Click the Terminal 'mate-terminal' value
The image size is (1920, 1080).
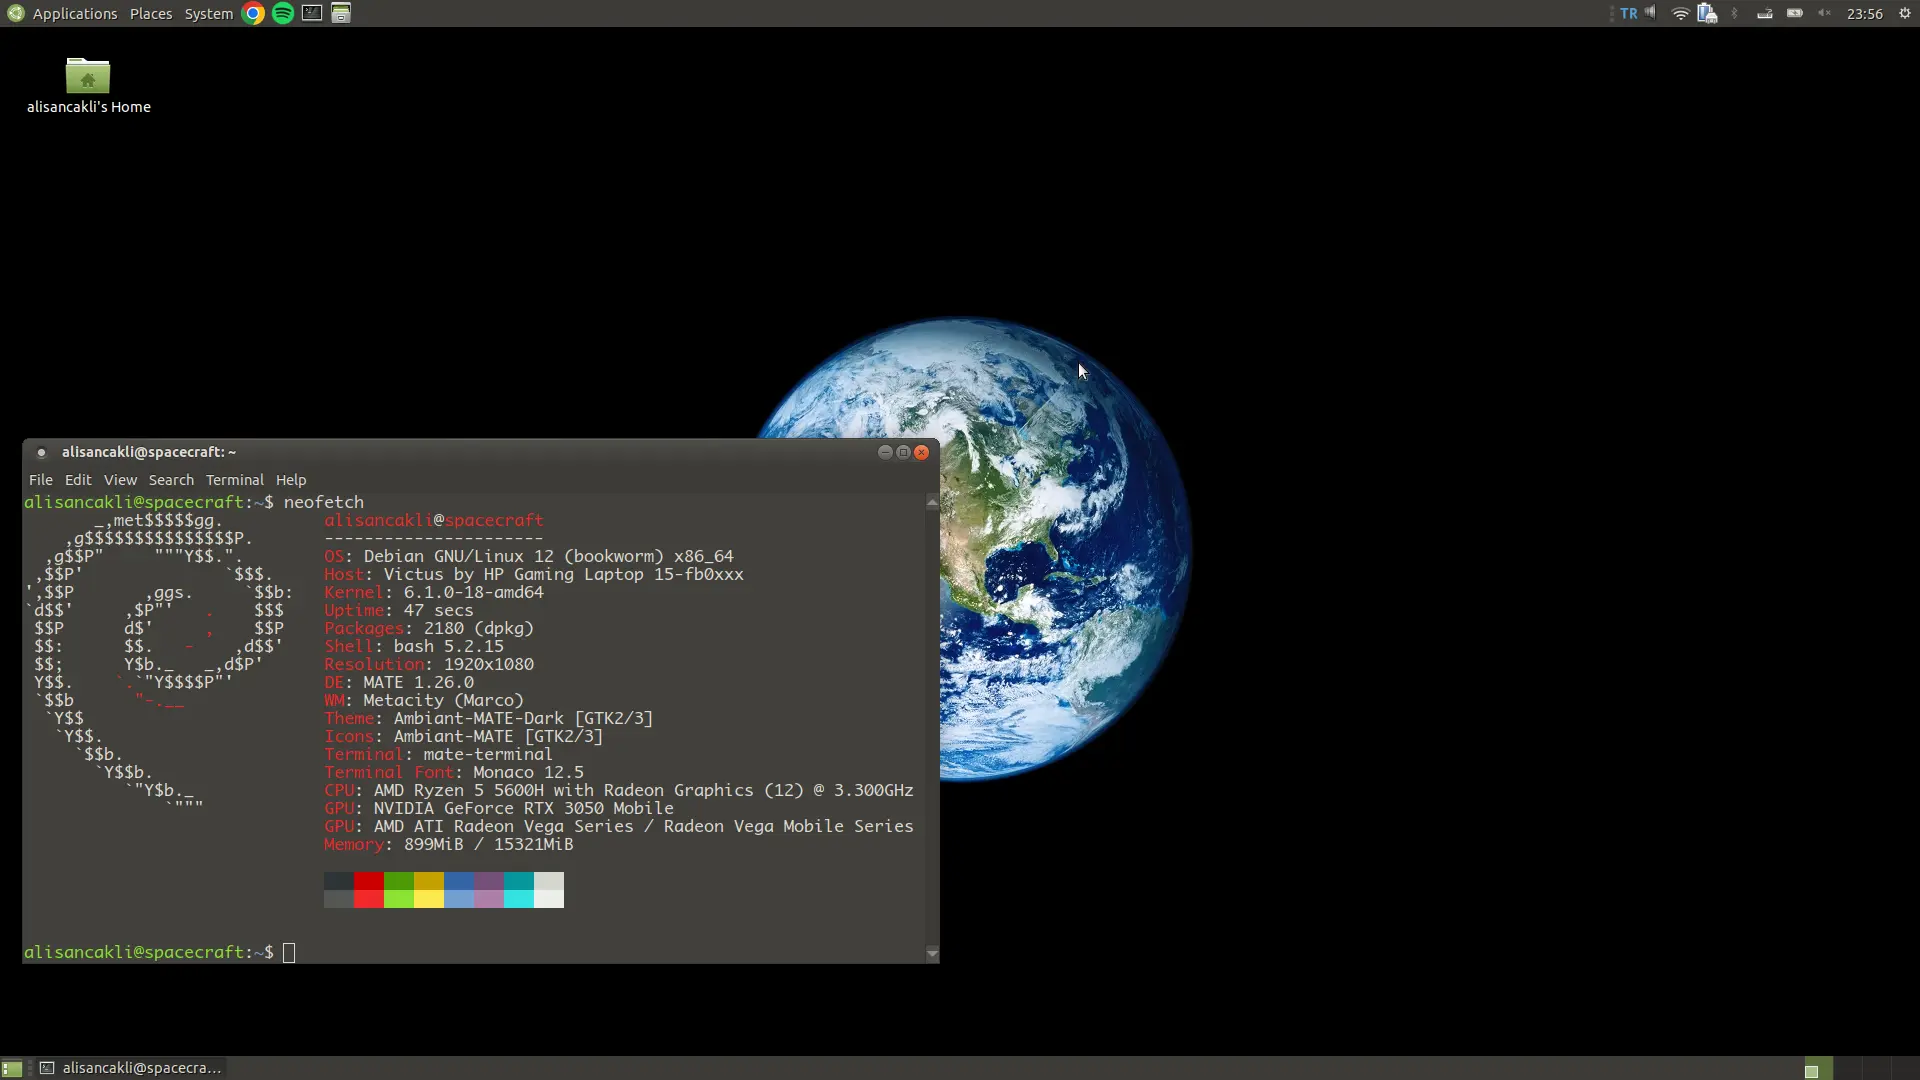(x=488, y=754)
